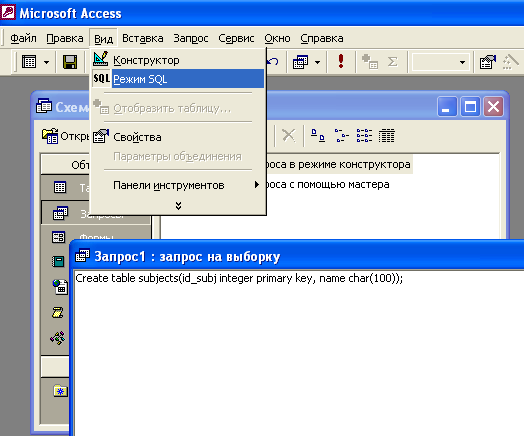The width and height of the screenshot is (524, 436).
Task: Choose Конструктор from the Вид menu
Action: (x=178, y=60)
